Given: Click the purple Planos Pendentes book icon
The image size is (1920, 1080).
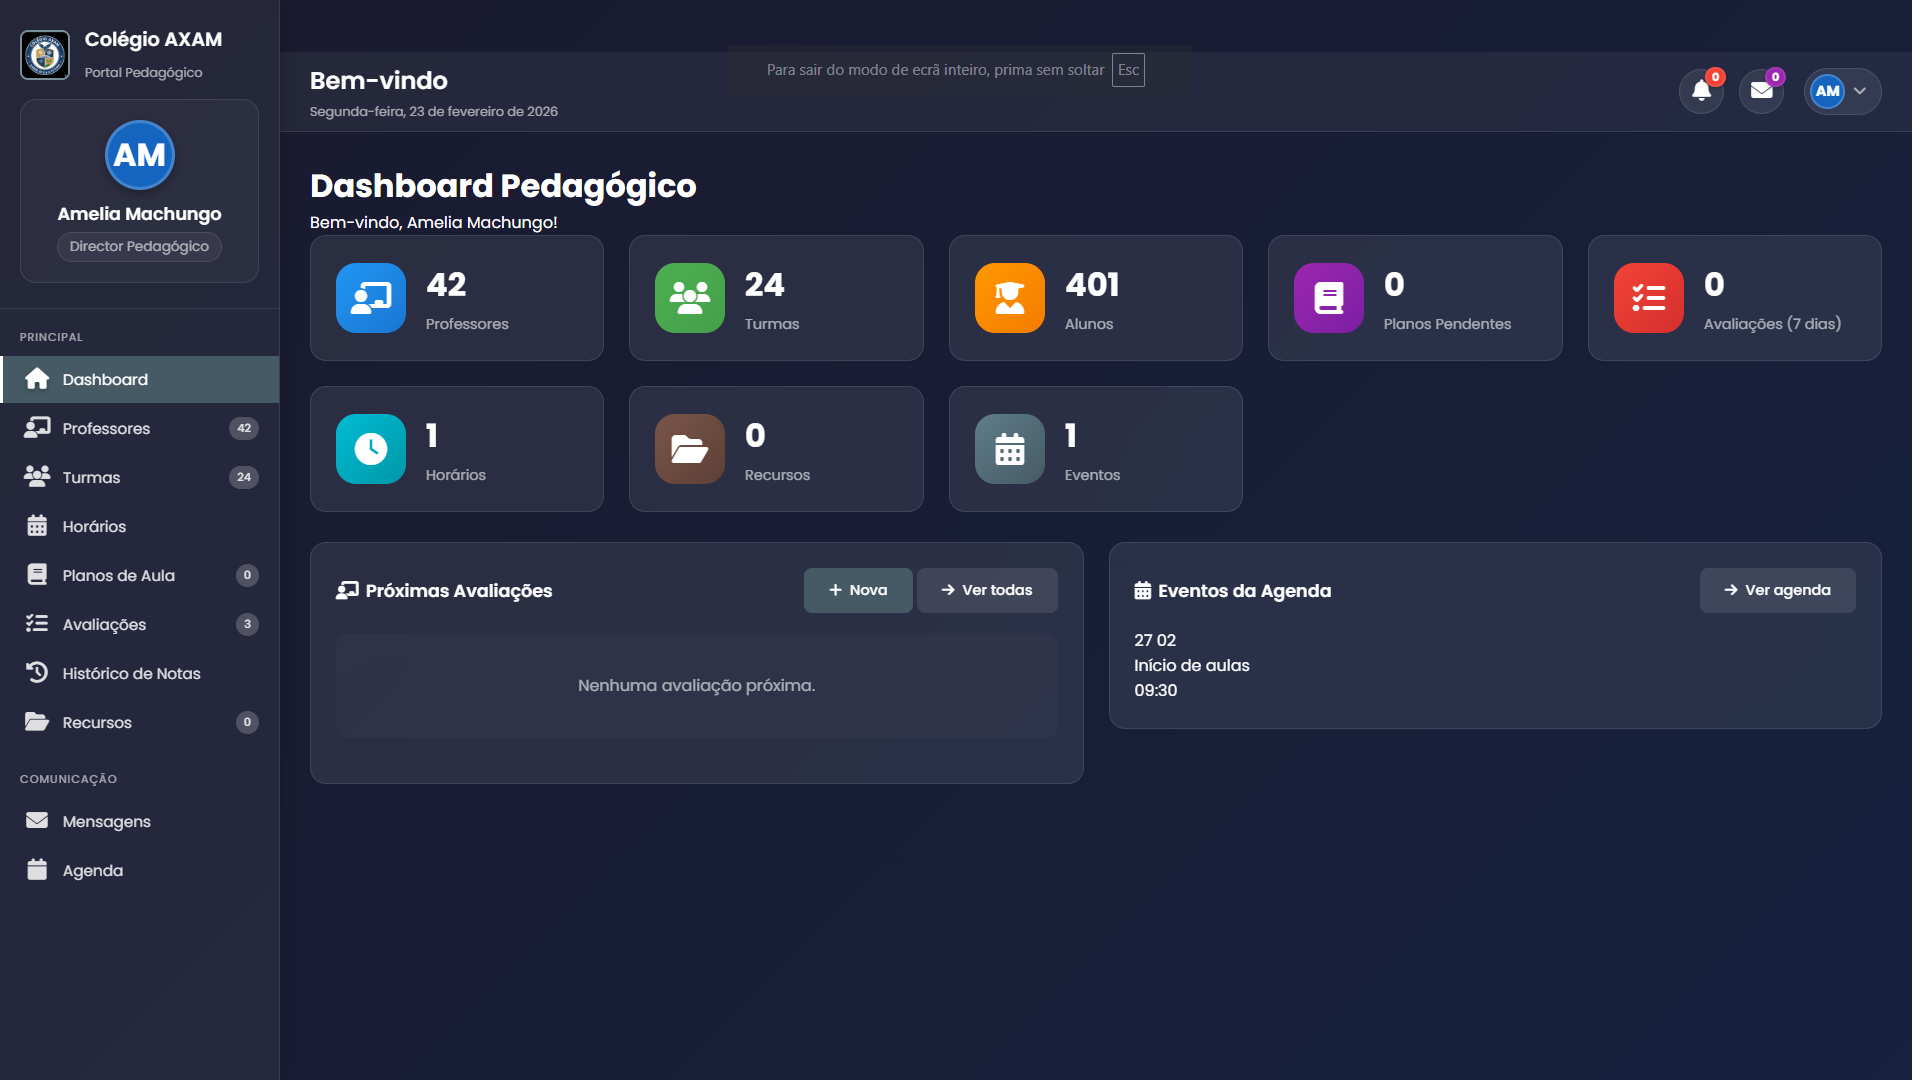Looking at the screenshot, I should [1329, 298].
